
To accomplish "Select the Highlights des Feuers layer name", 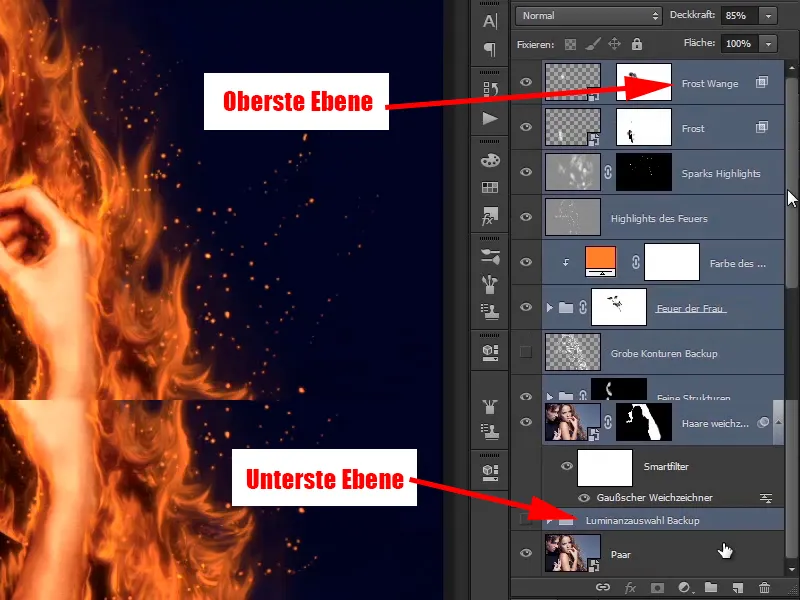I will tap(659, 219).
